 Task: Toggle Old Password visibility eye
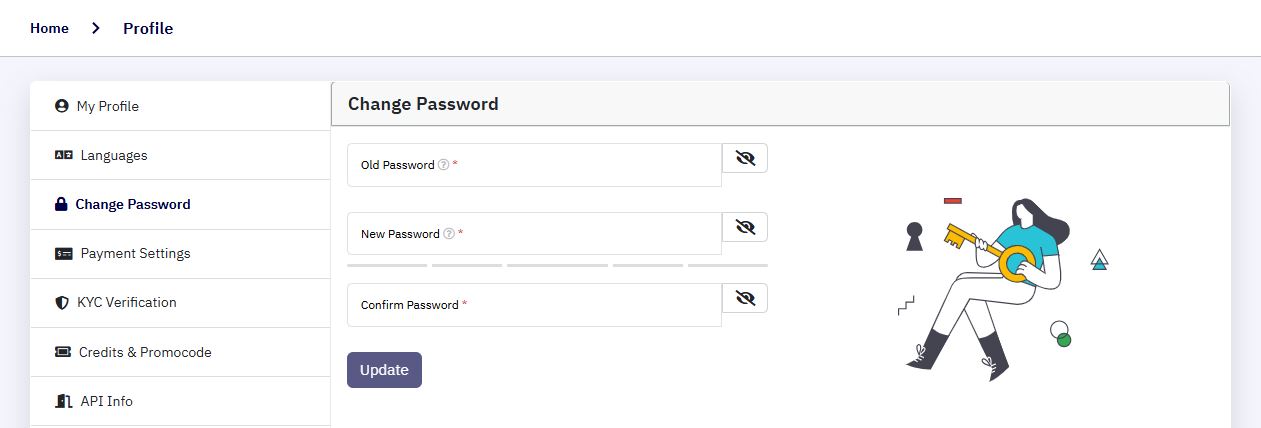click(745, 158)
